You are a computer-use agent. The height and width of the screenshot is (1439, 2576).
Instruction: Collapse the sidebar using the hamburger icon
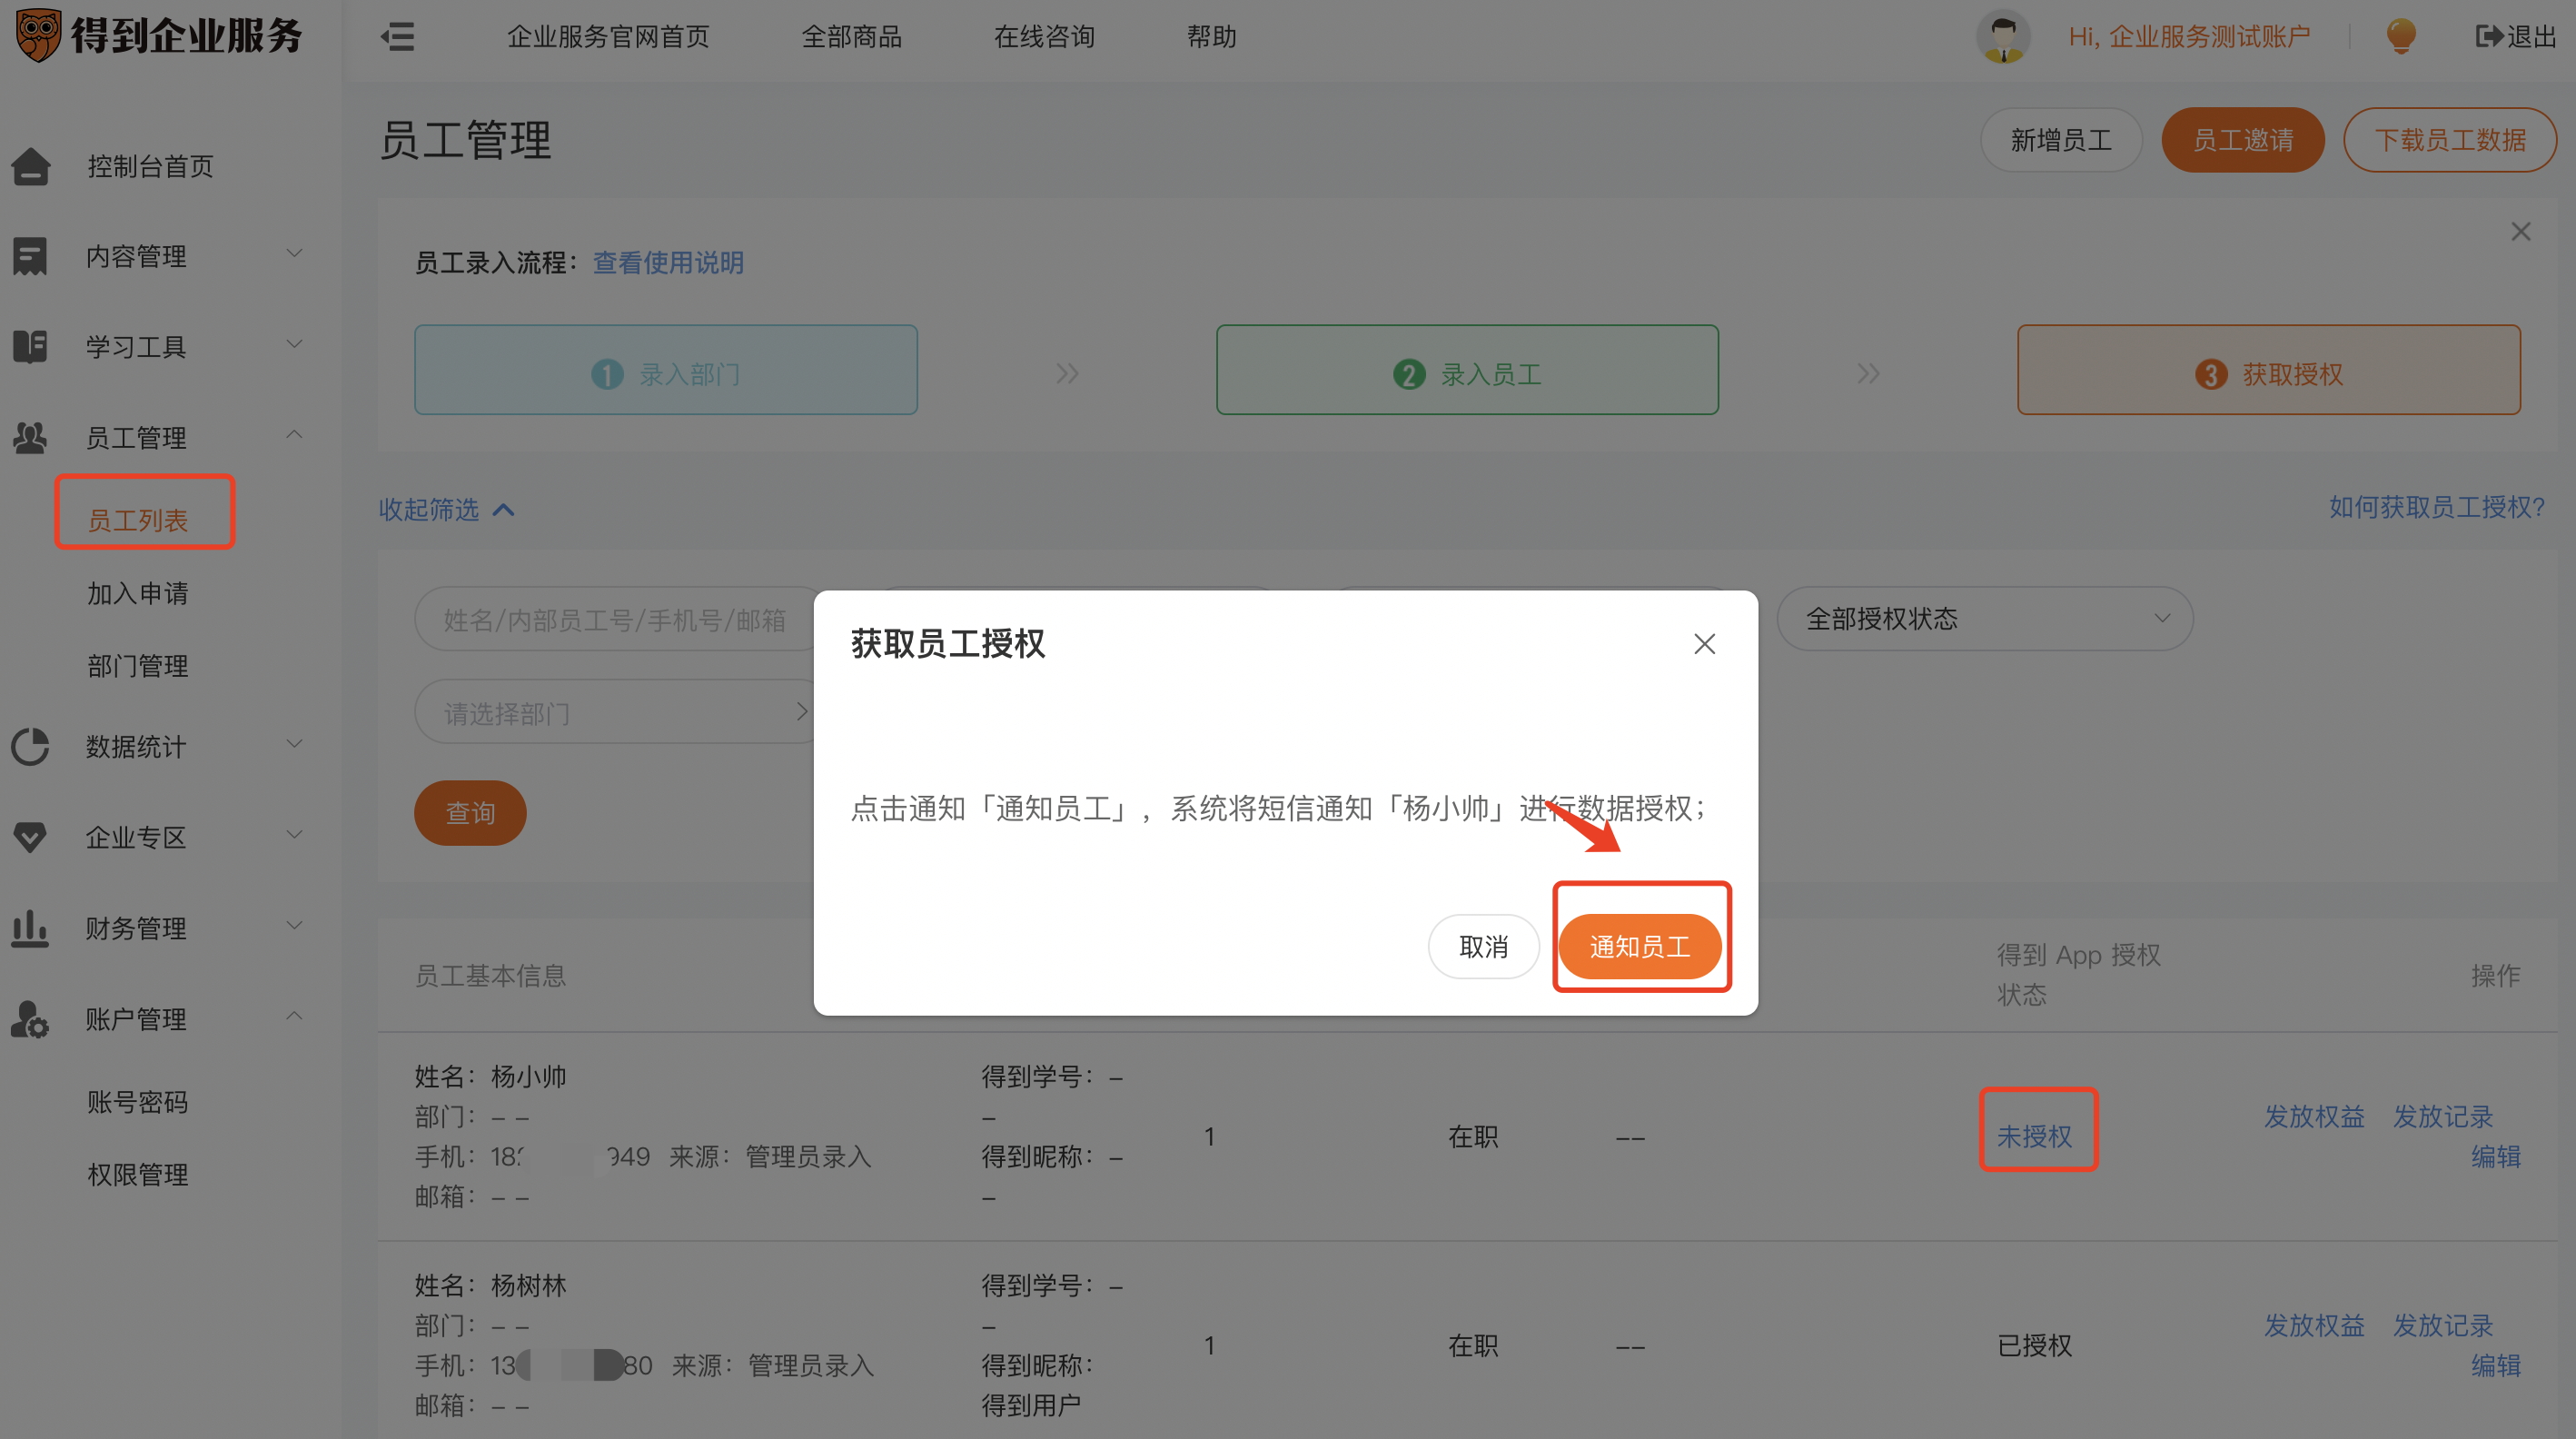397,36
